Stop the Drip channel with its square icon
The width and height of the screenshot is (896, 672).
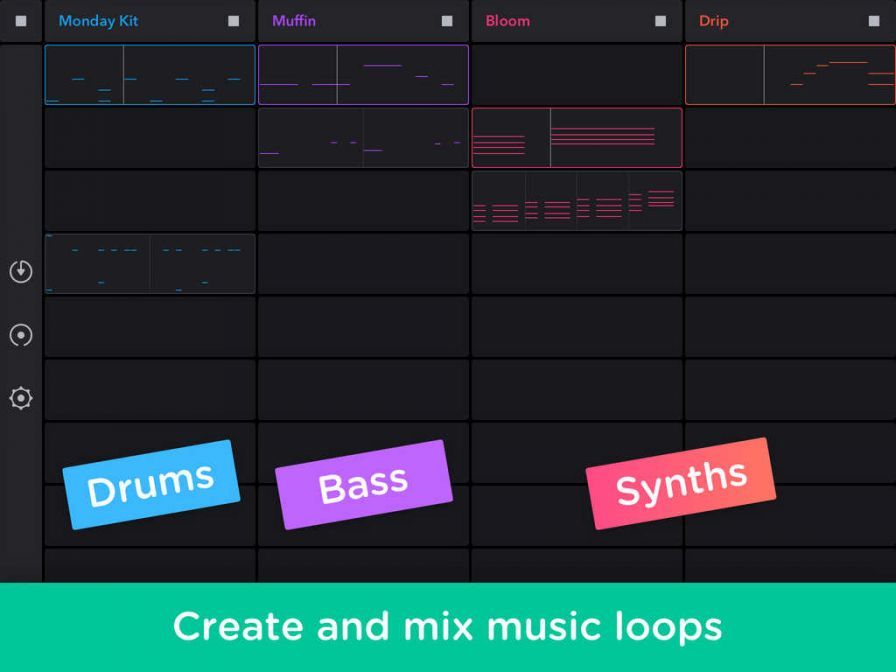(873, 20)
